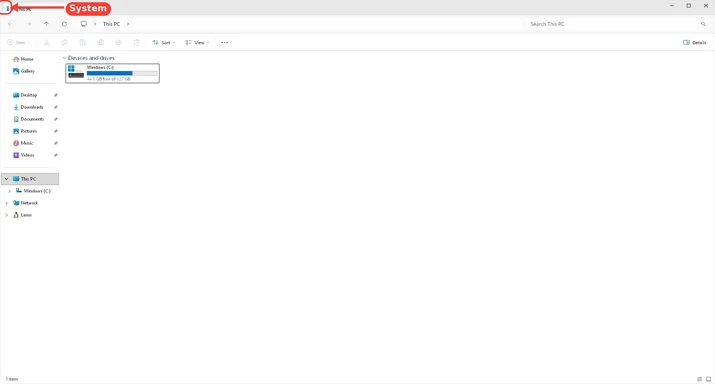715x384 pixels.
Task: Toggle the Details pane button
Action: pos(694,42)
